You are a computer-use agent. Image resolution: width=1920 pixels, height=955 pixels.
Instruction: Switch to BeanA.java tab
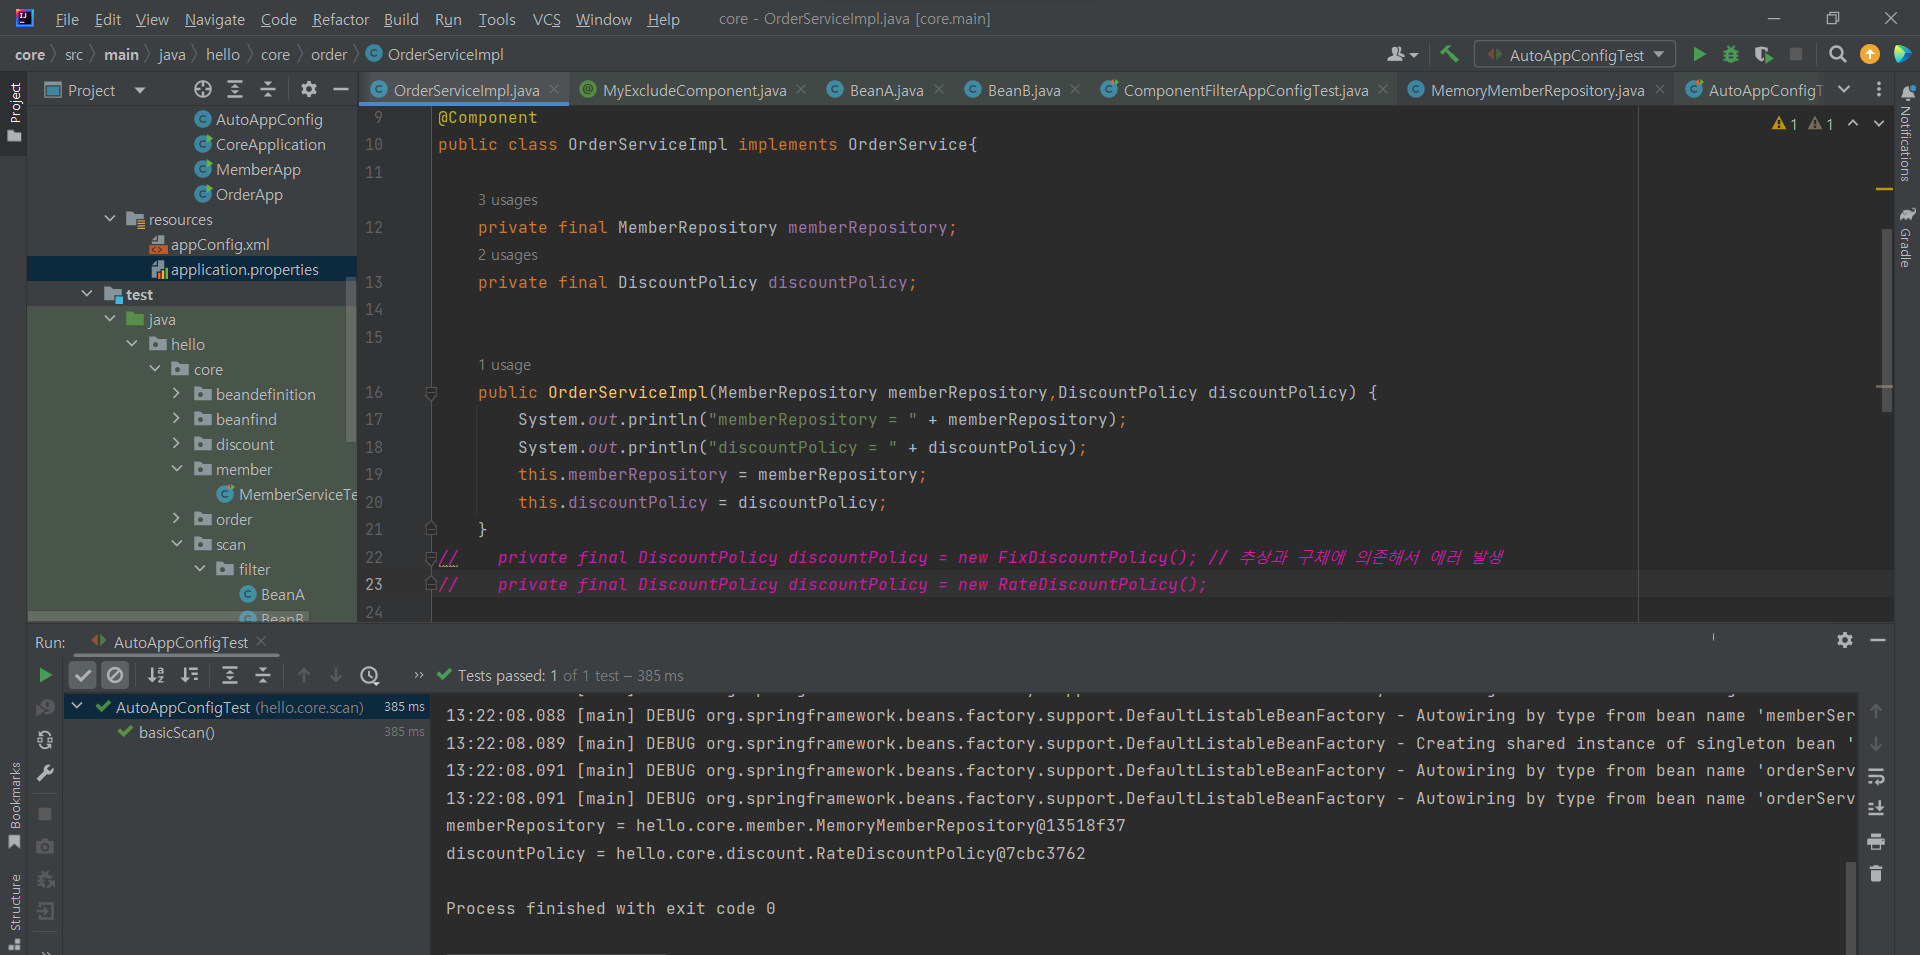[886, 90]
